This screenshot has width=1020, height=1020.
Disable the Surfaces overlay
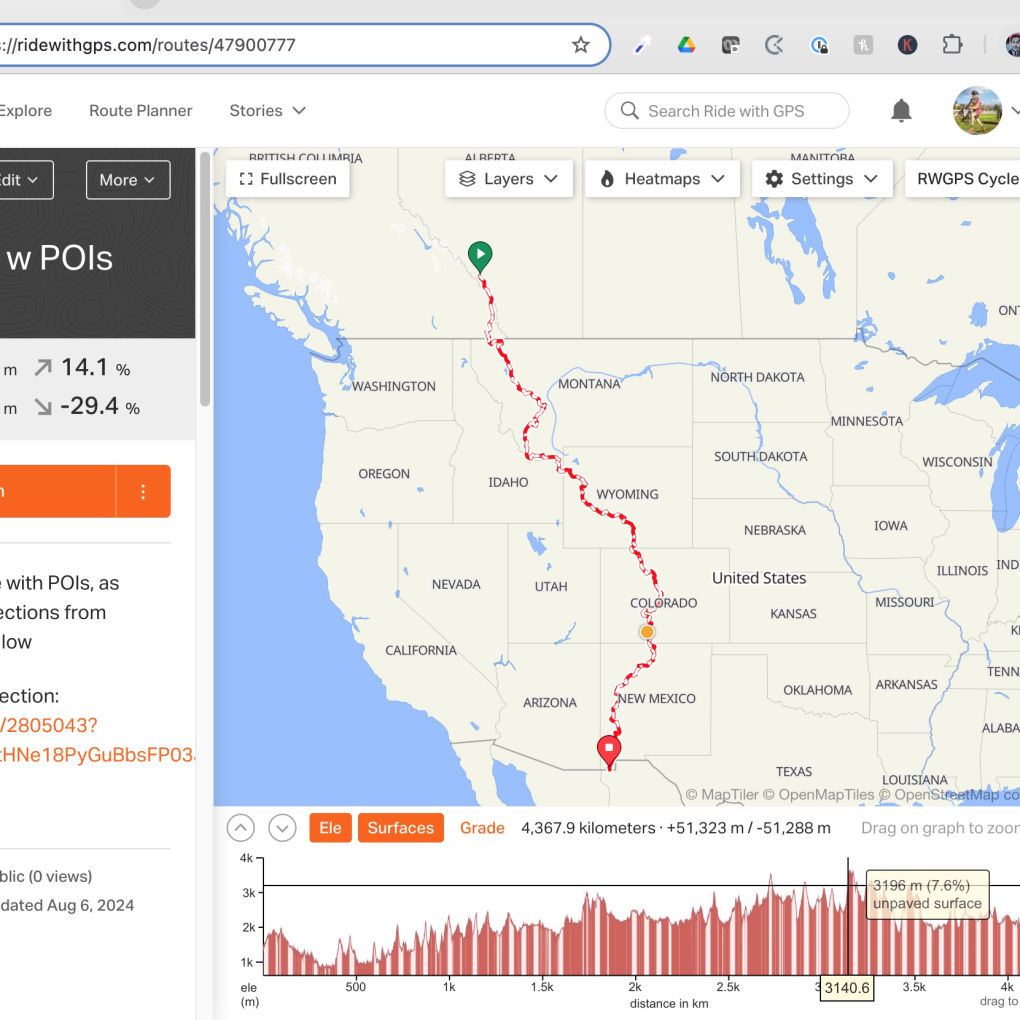click(400, 828)
